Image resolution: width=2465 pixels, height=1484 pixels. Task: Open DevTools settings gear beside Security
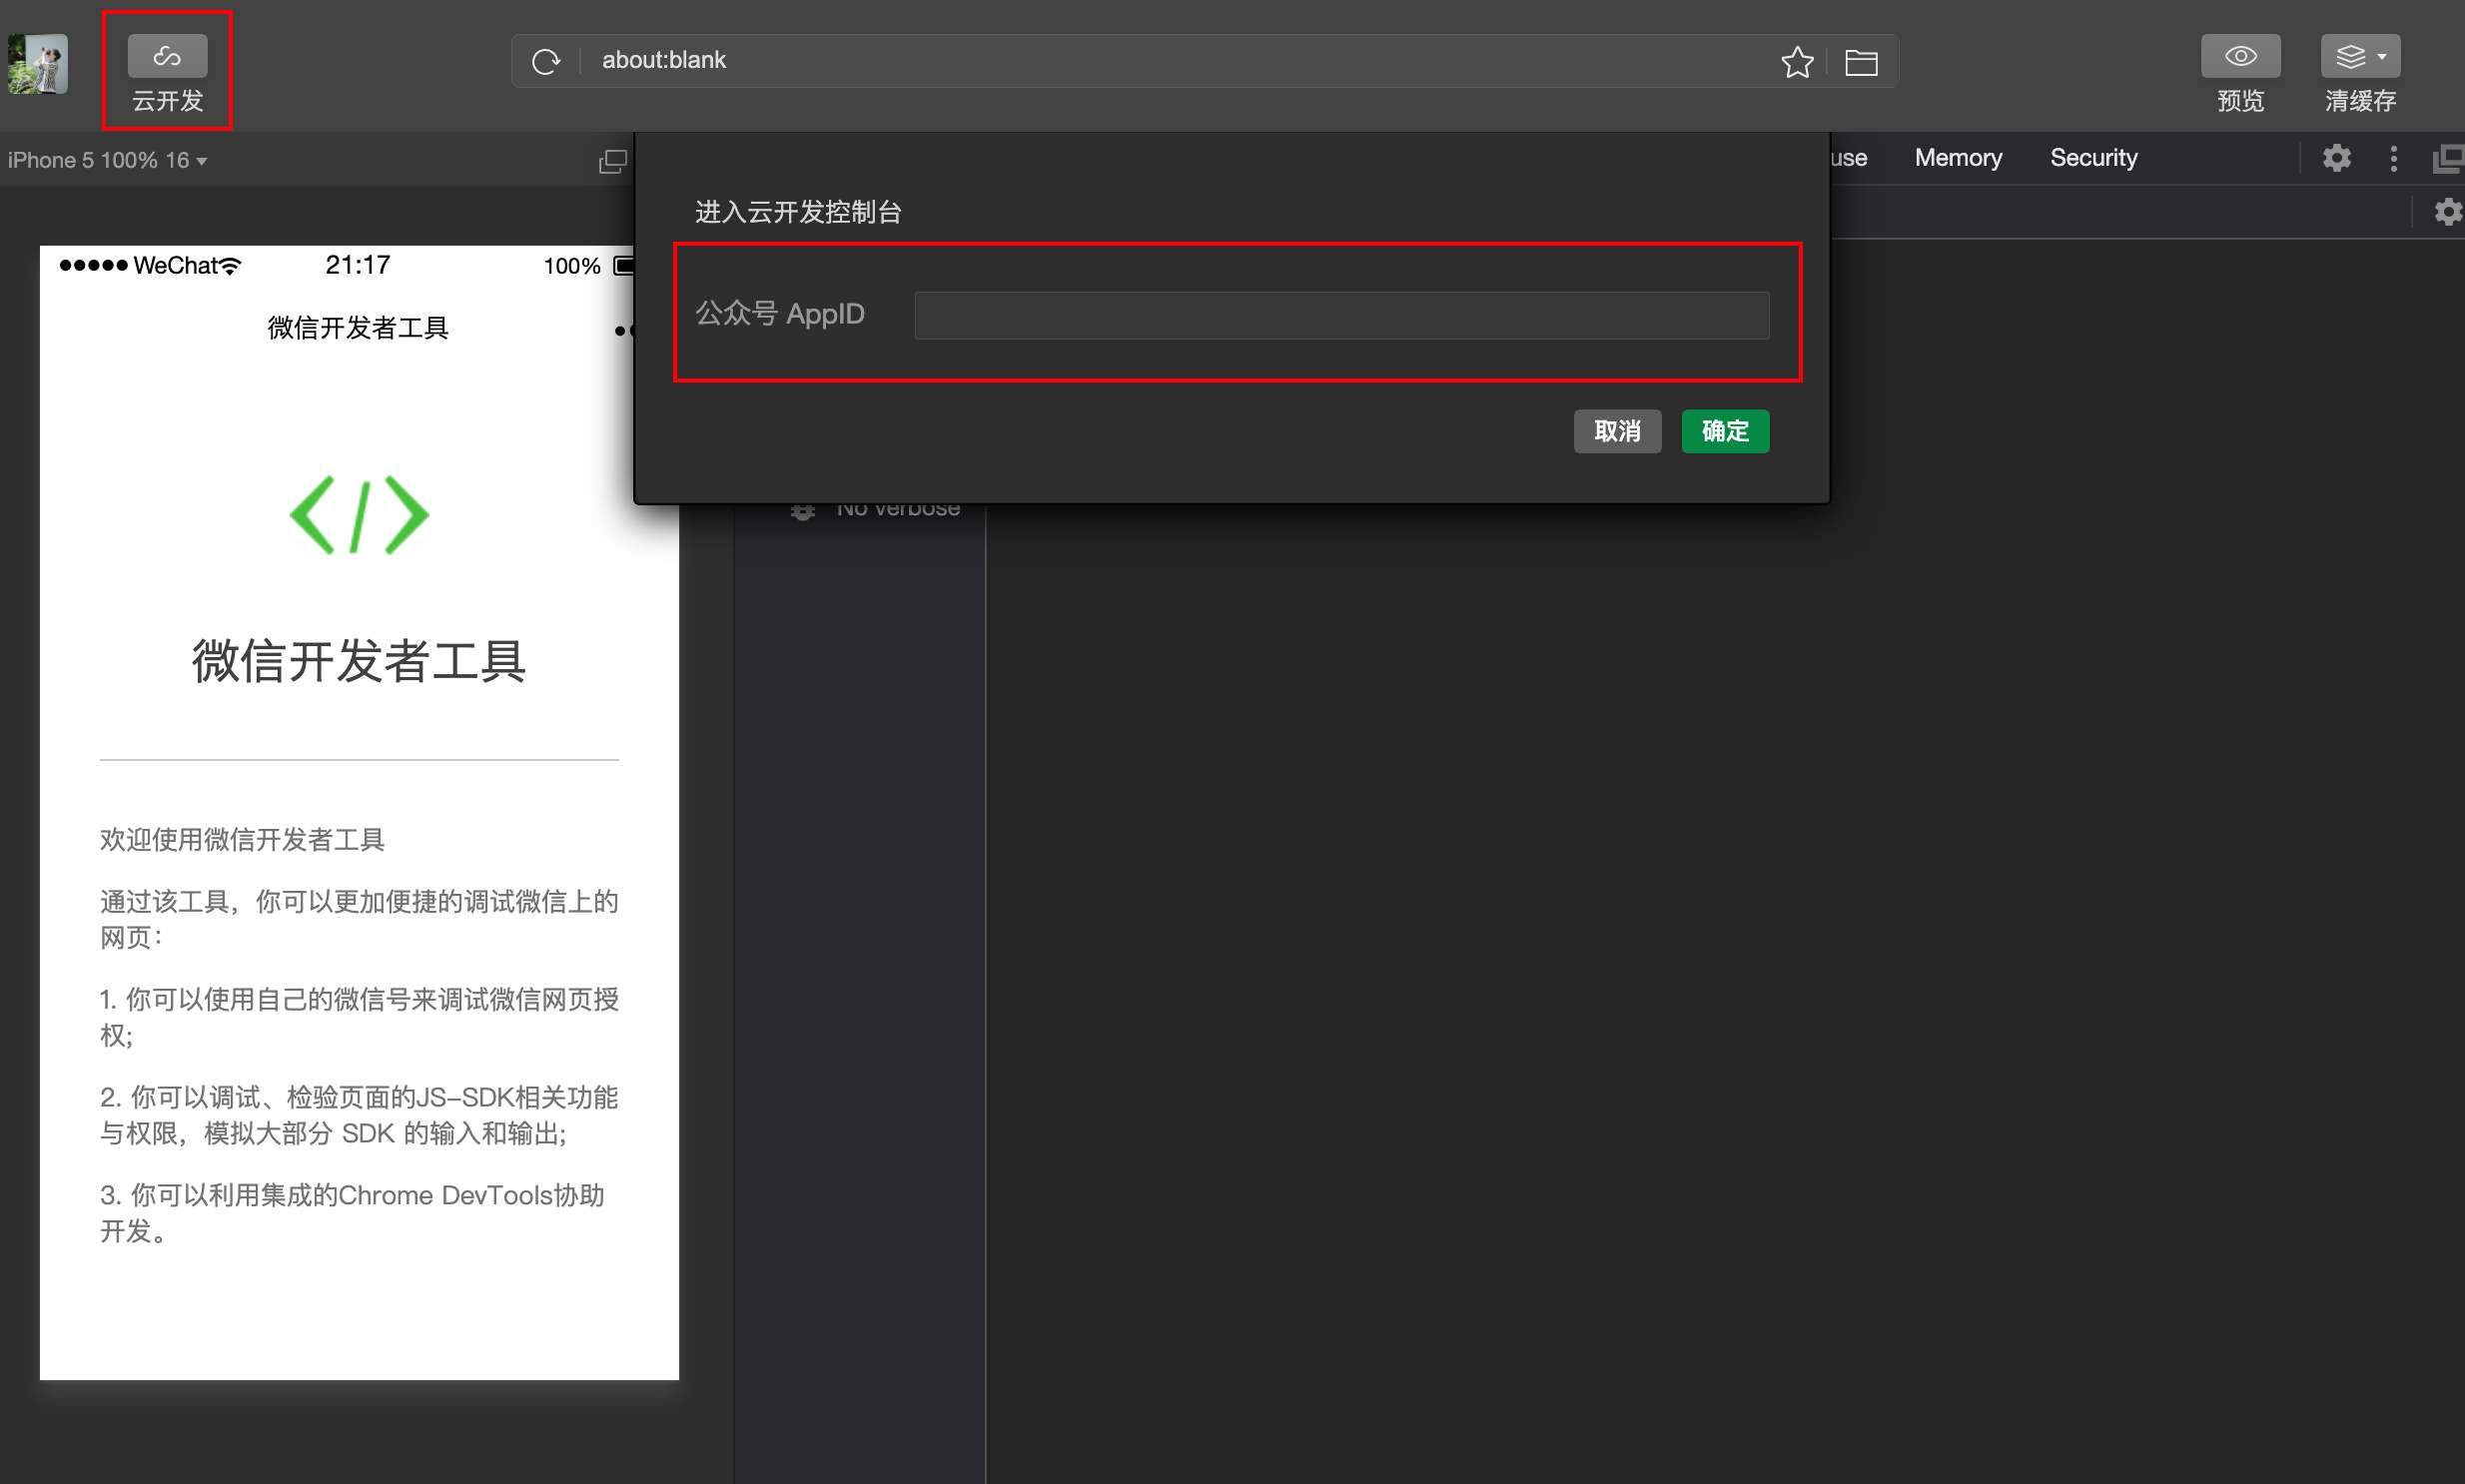click(2336, 158)
